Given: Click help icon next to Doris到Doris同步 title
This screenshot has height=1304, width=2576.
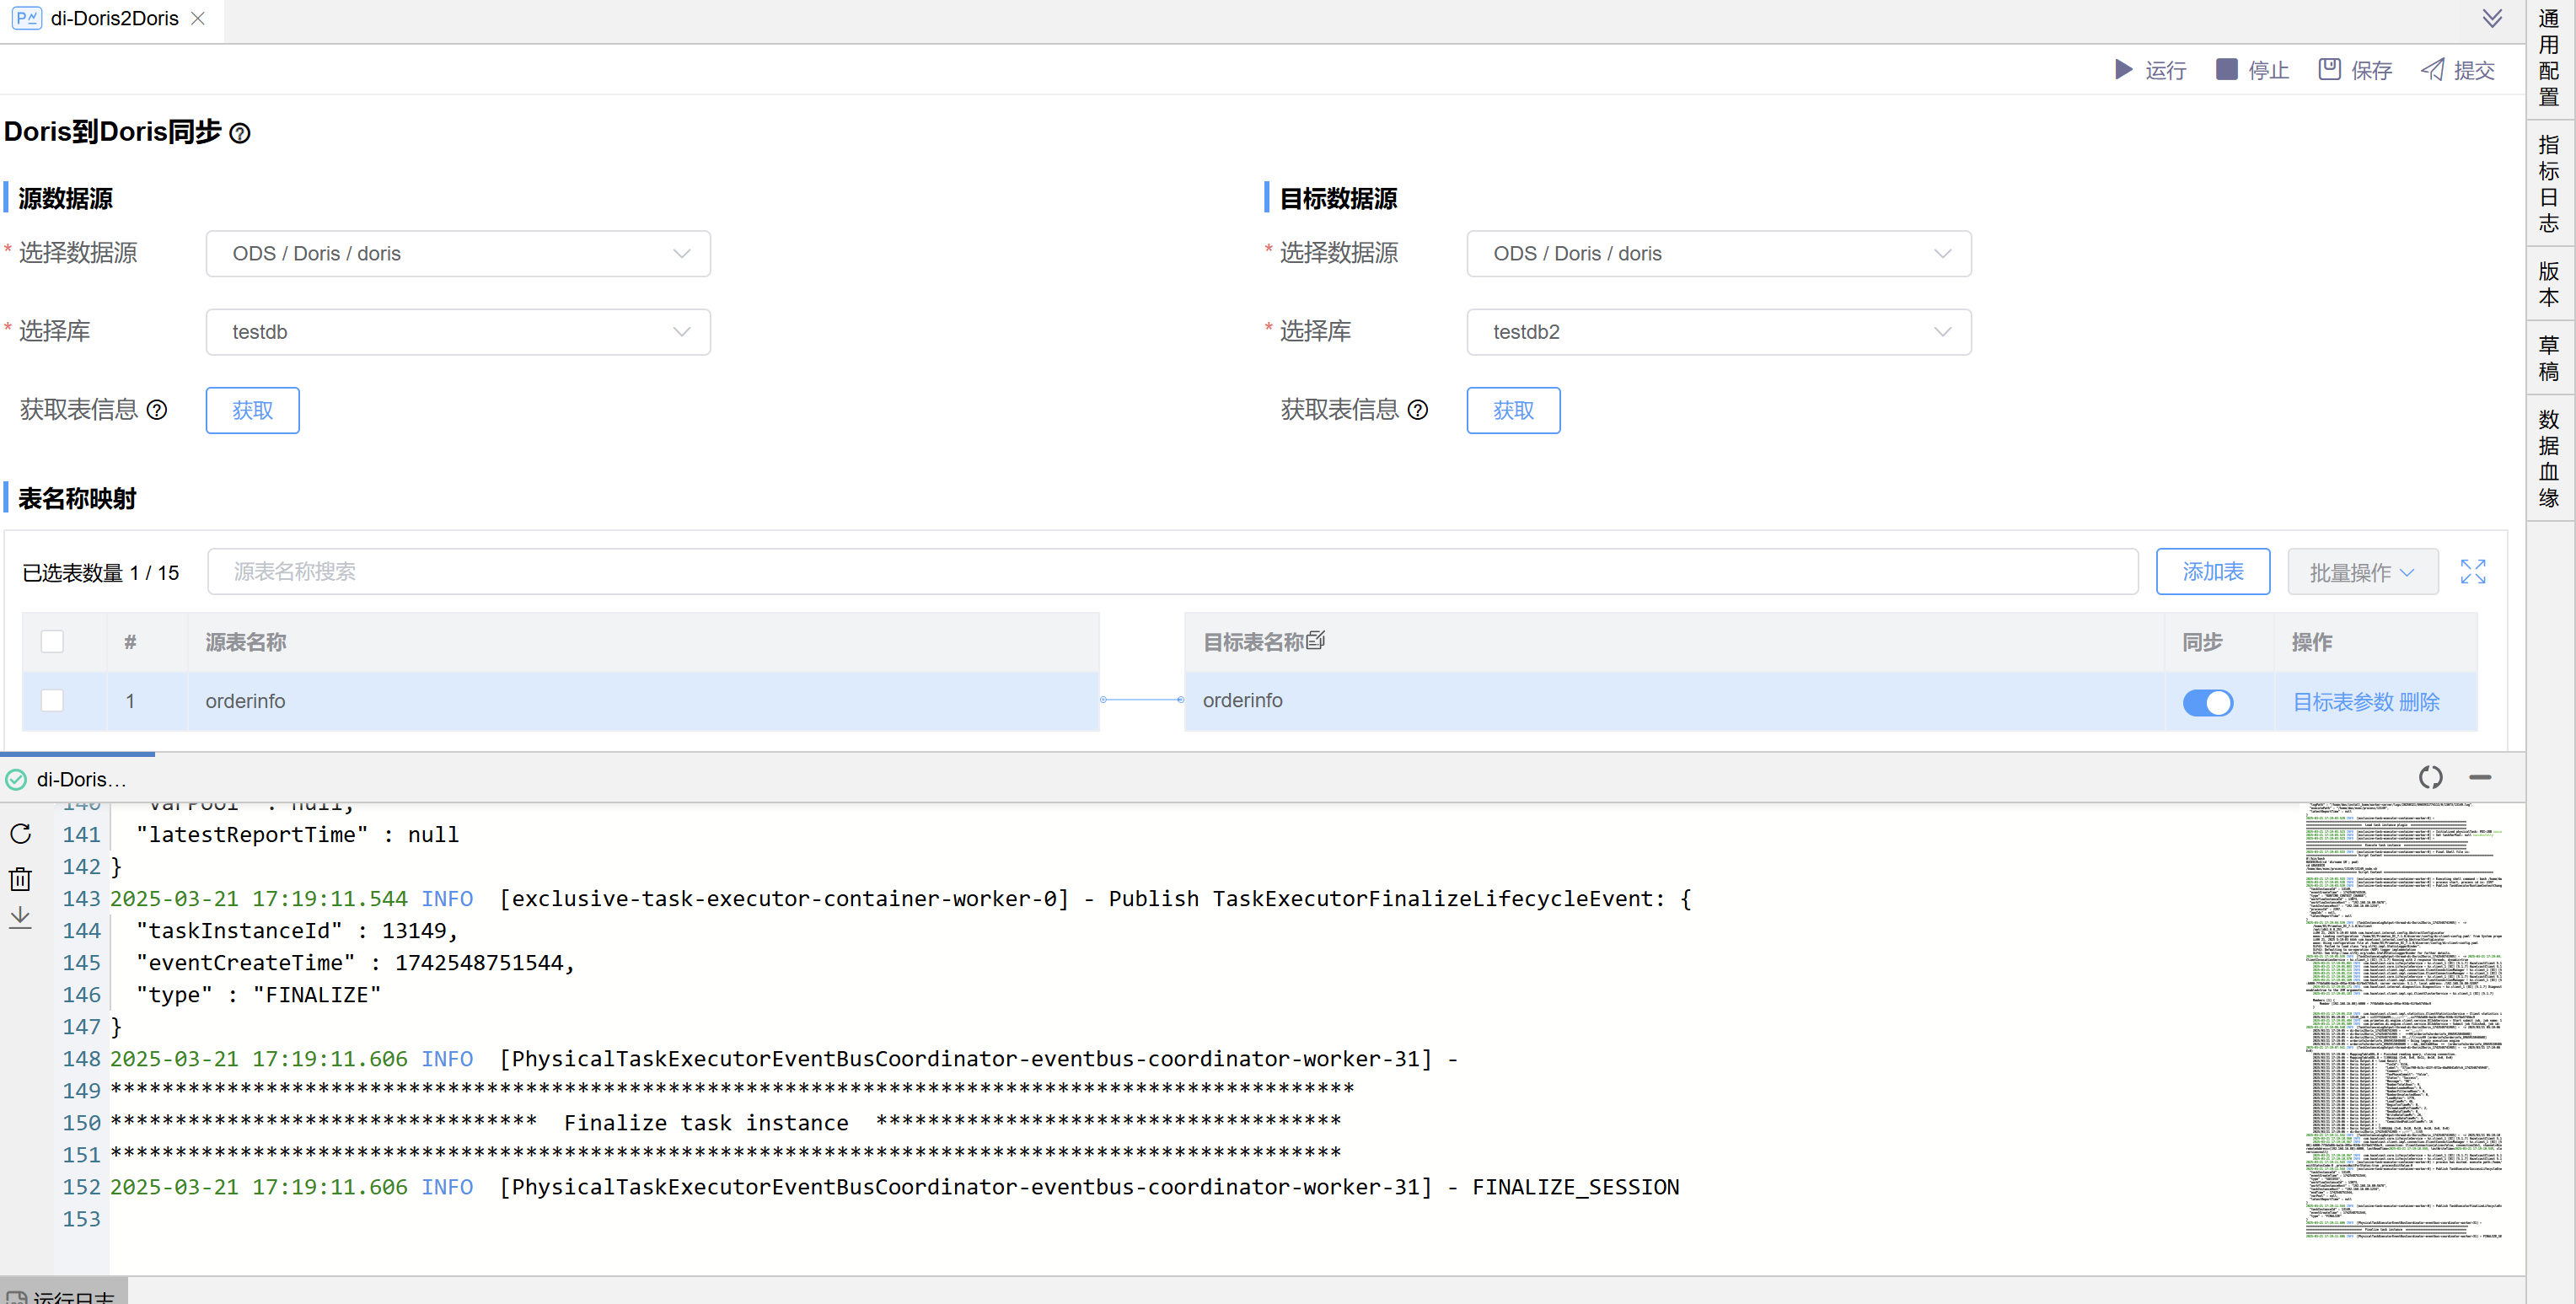Looking at the screenshot, I should (x=240, y=133).
